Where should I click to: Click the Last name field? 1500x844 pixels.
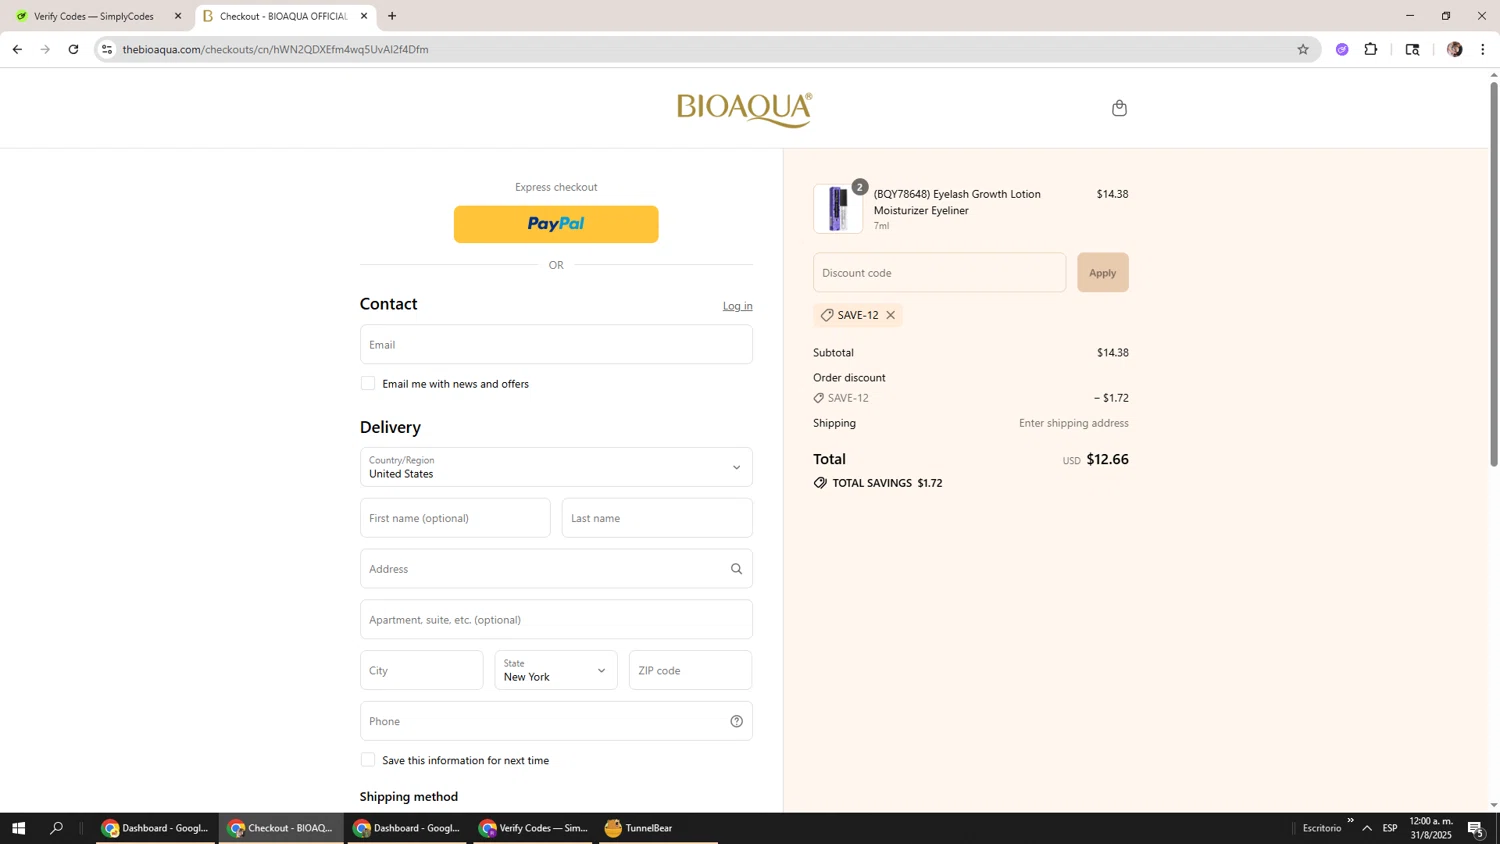click(x=657, y=518)
